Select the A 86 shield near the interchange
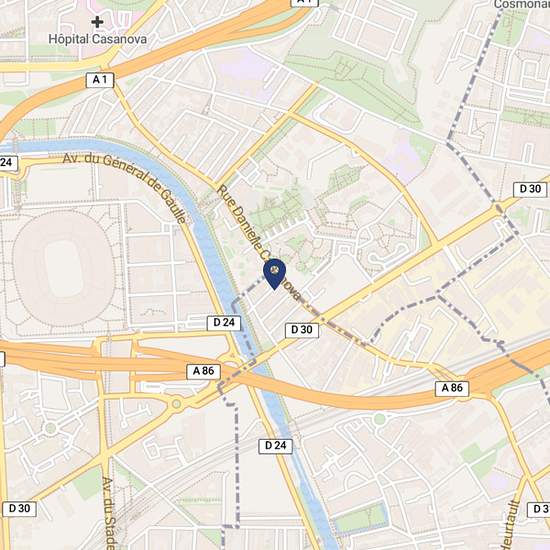 (x=203, y=371)
